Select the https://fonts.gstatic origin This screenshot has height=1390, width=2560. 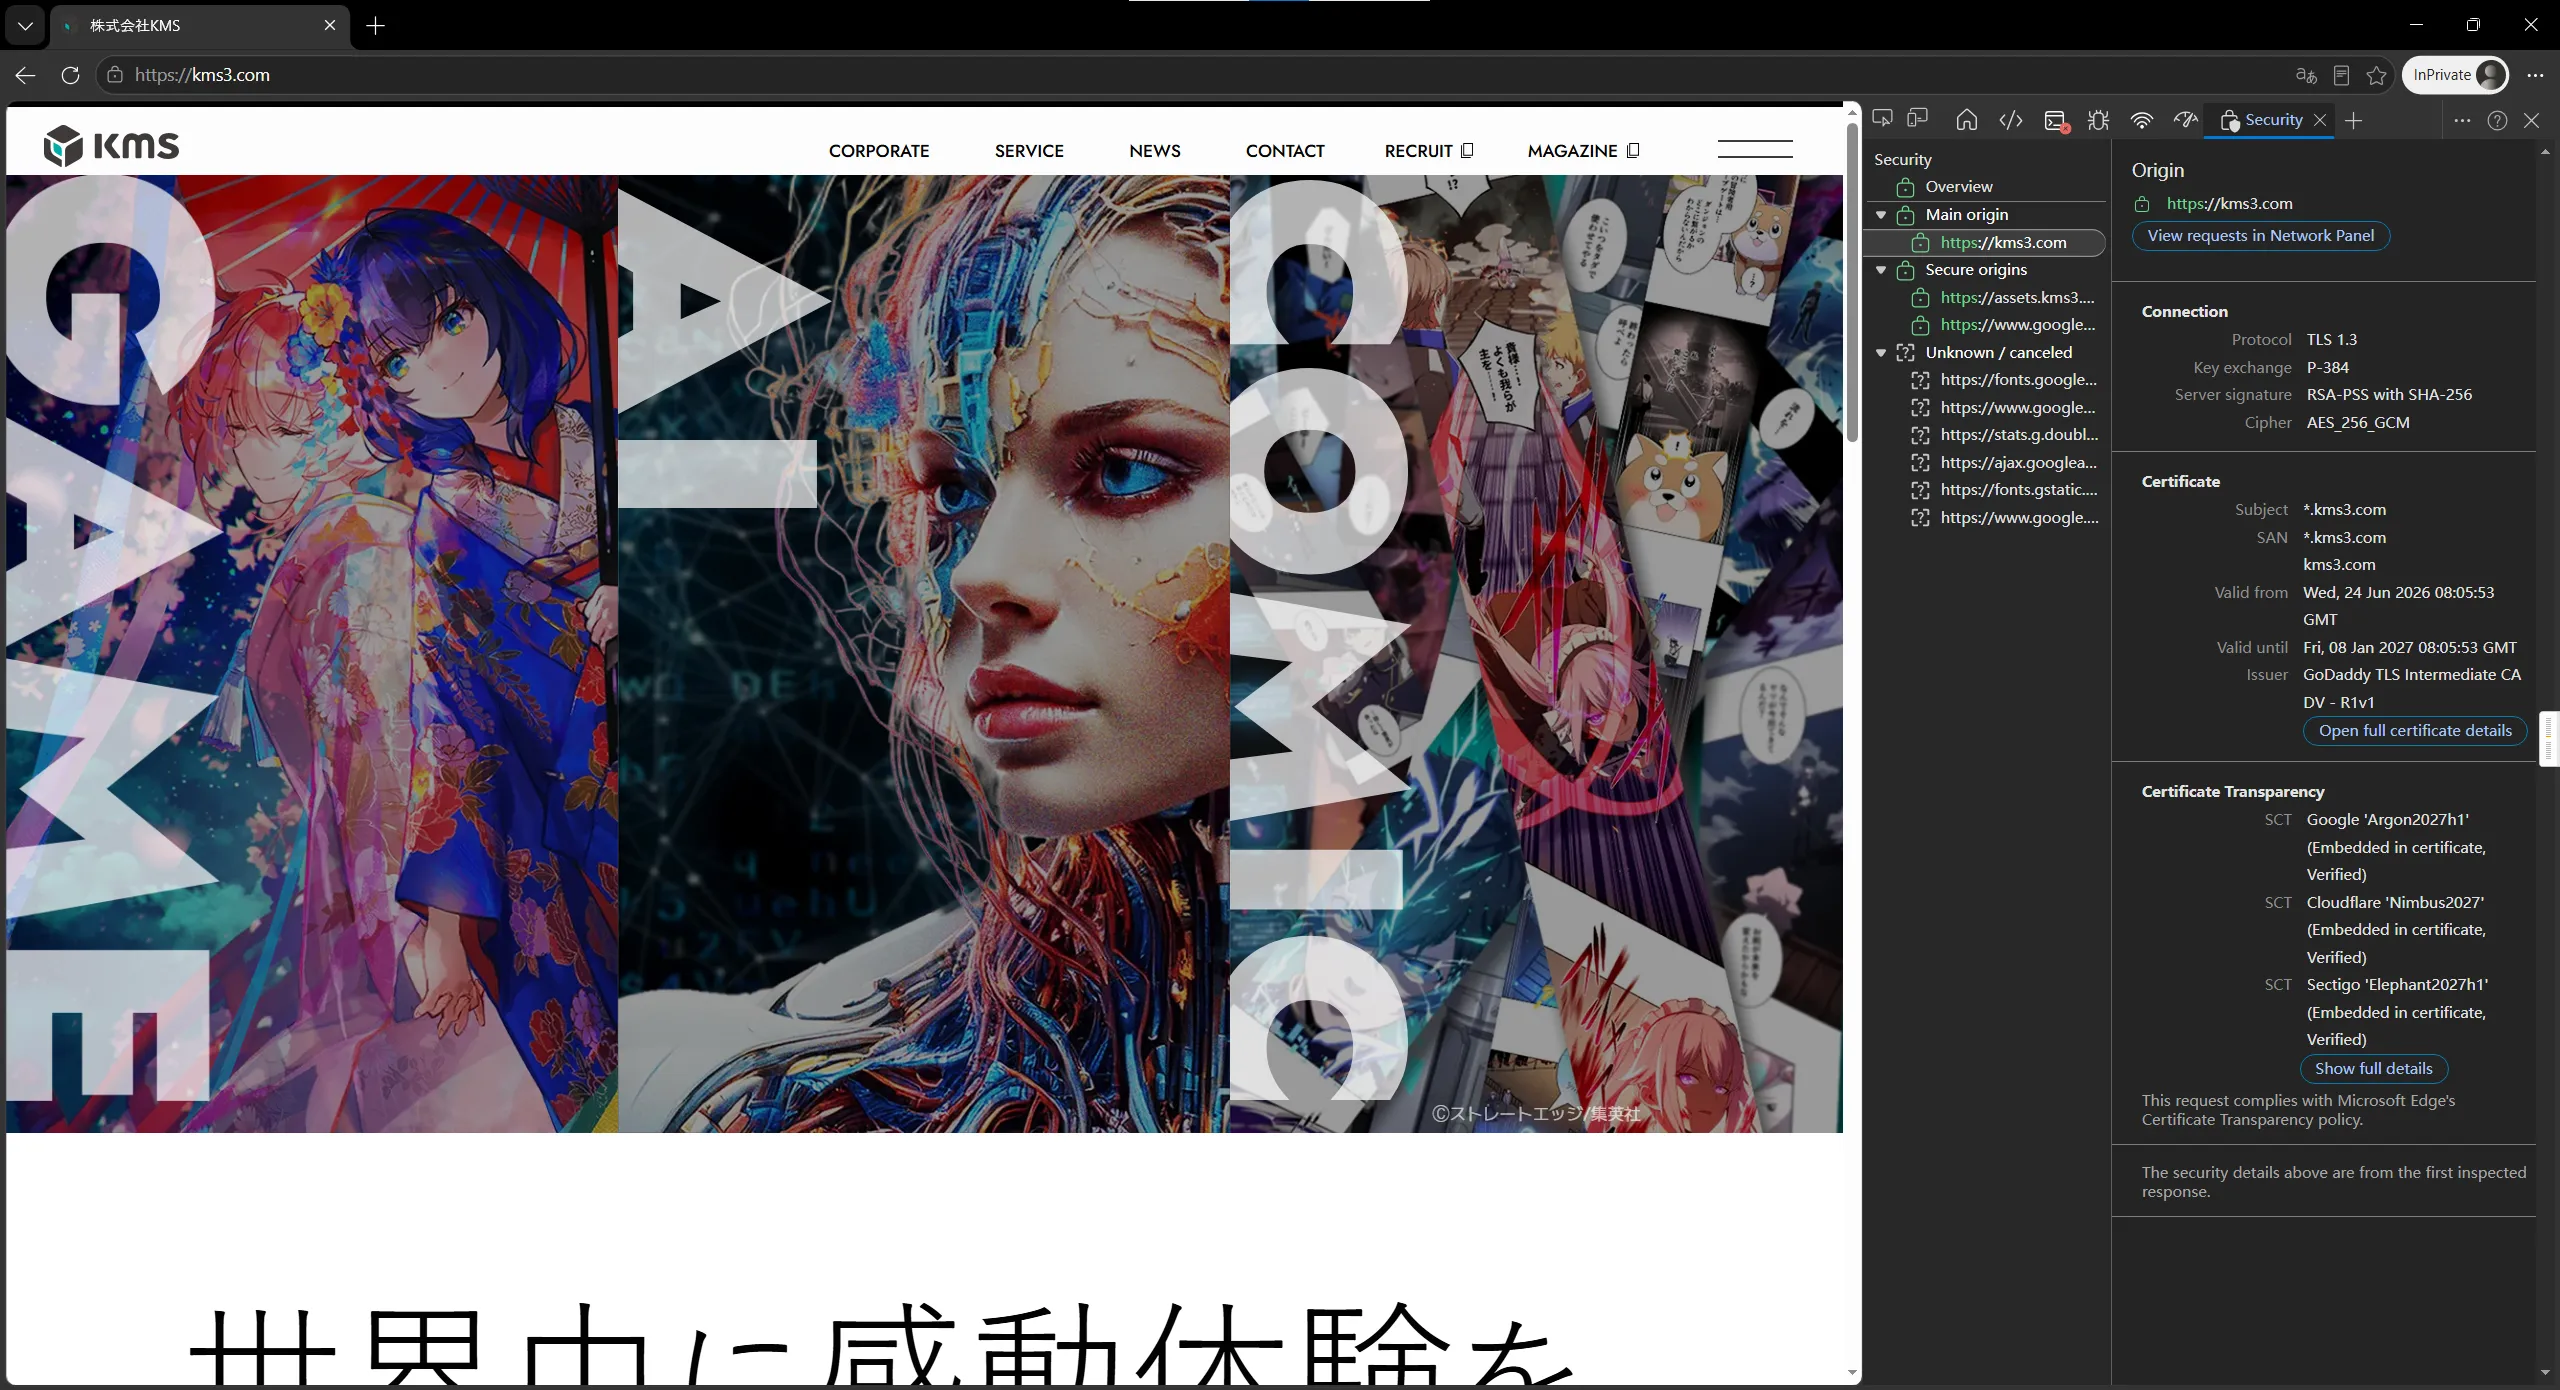(x=1987, y=490)
